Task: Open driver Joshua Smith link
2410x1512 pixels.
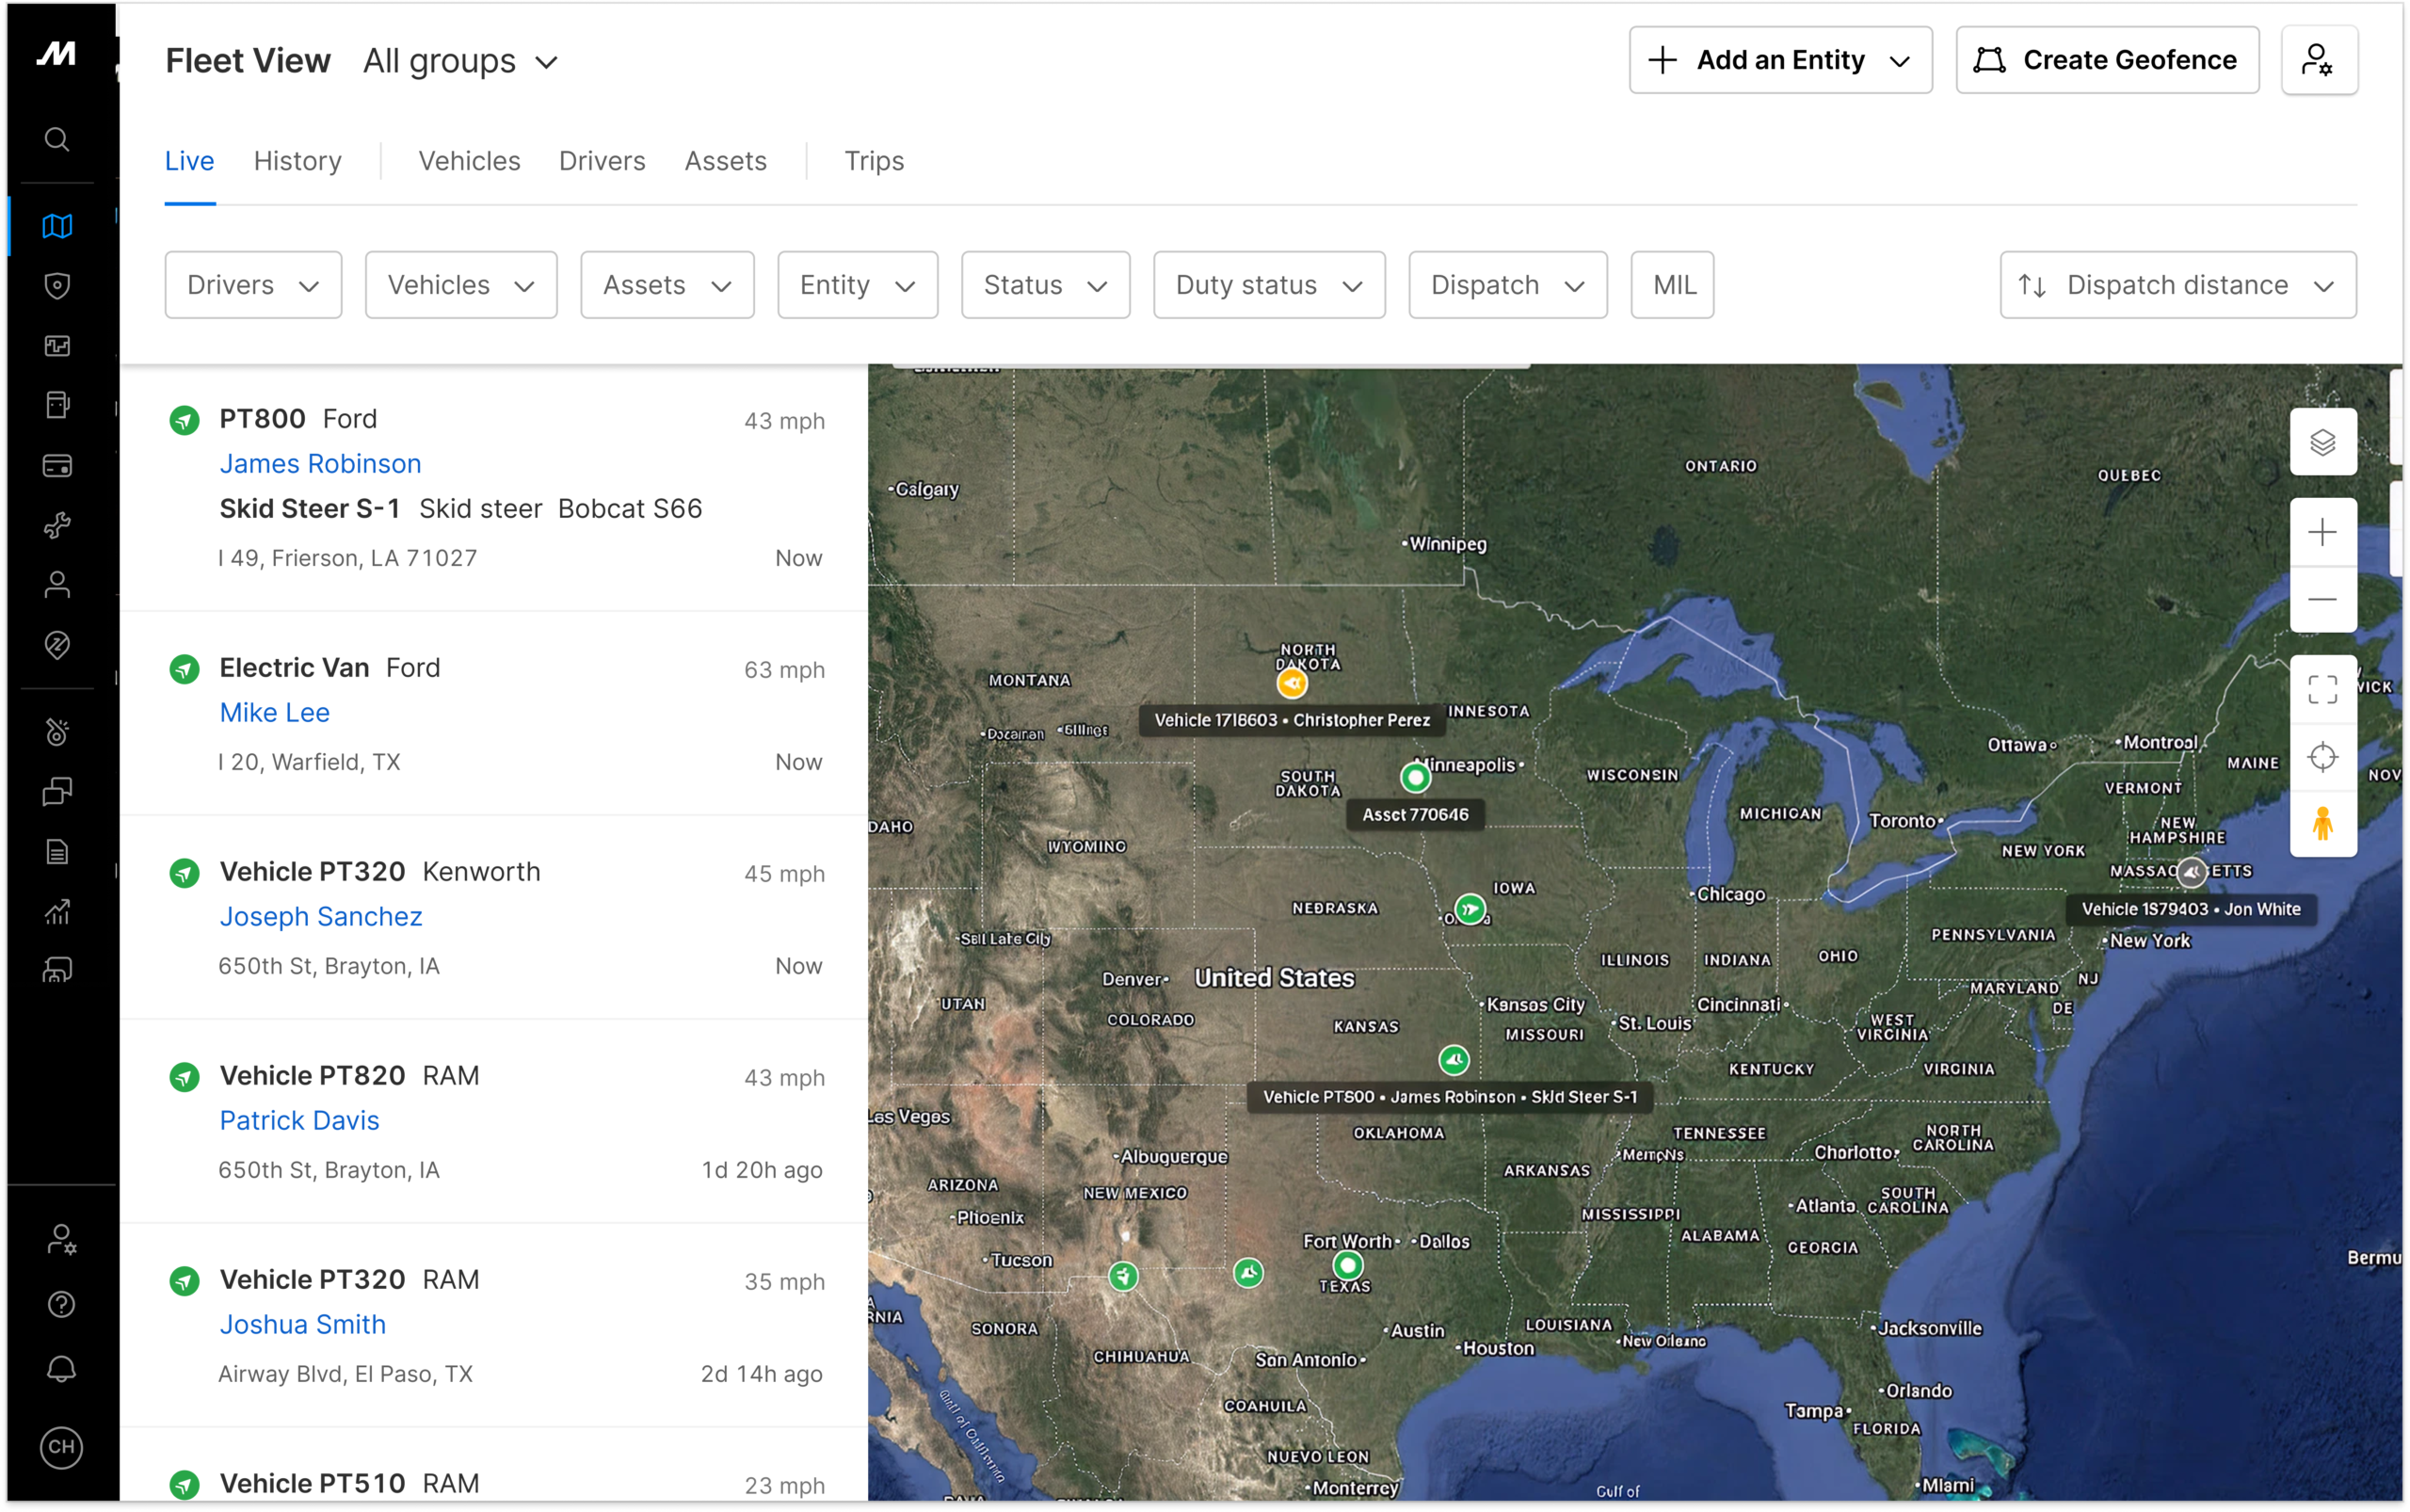Action: pos(302,1325)
